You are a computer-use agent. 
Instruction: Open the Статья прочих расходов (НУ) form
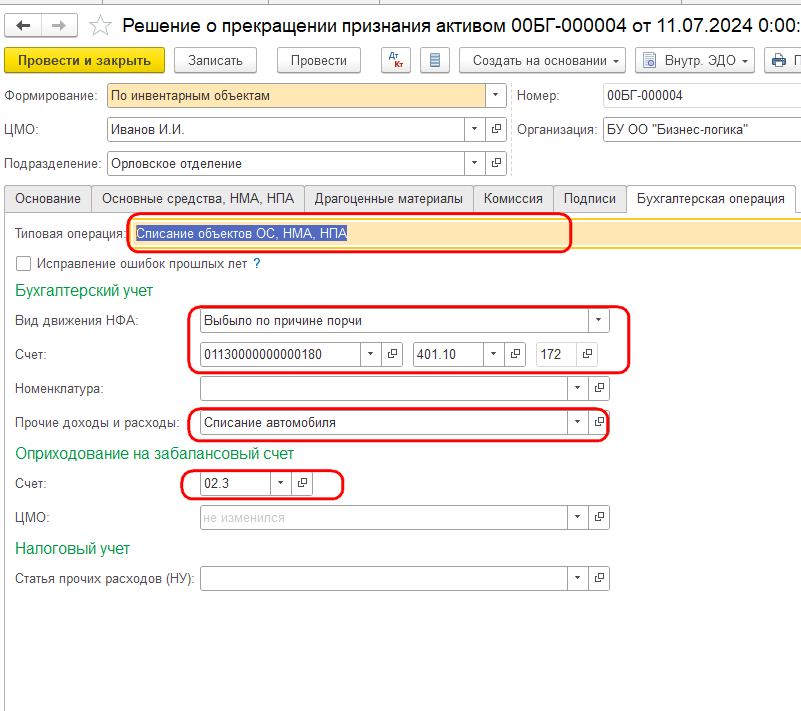click(599, 578)
